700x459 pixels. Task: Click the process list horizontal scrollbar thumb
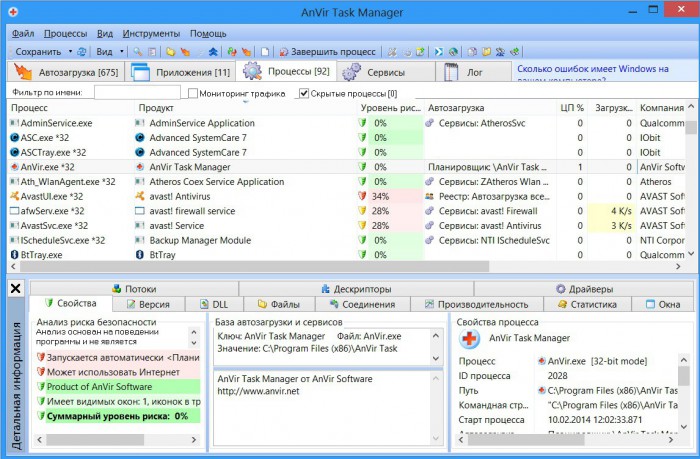[254, 267]
